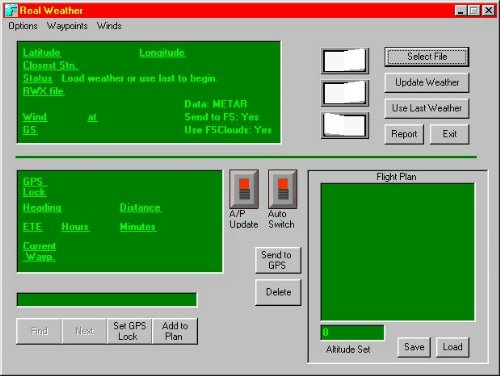Screen dimensions: 500x376
Task: Minimize the Real Weather window
Action: 461,10
